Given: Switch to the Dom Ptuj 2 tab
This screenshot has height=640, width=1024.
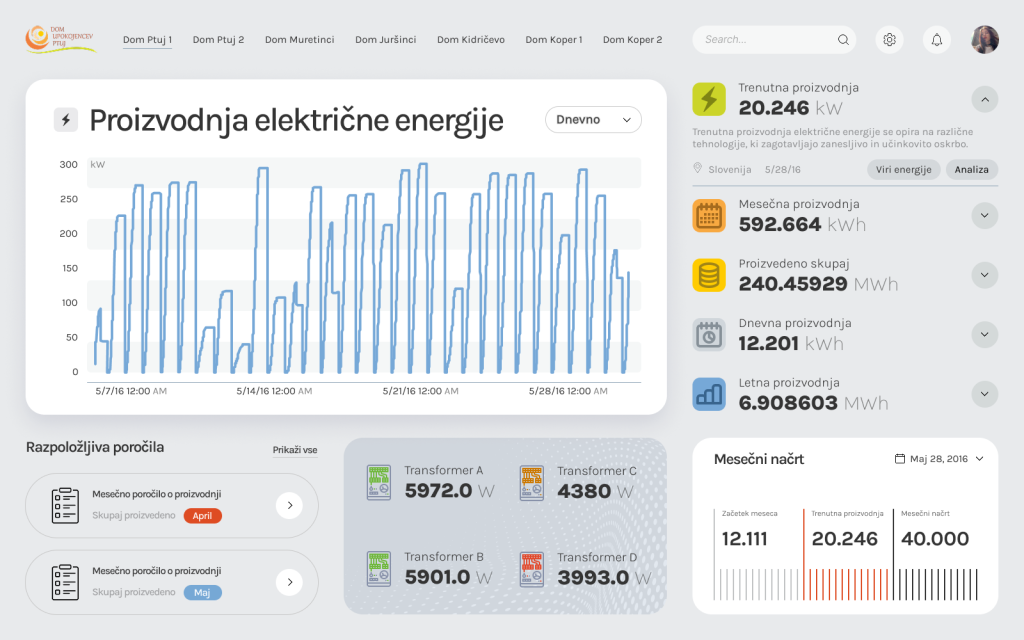Looking at the screenshot, I should click(218, 40).
